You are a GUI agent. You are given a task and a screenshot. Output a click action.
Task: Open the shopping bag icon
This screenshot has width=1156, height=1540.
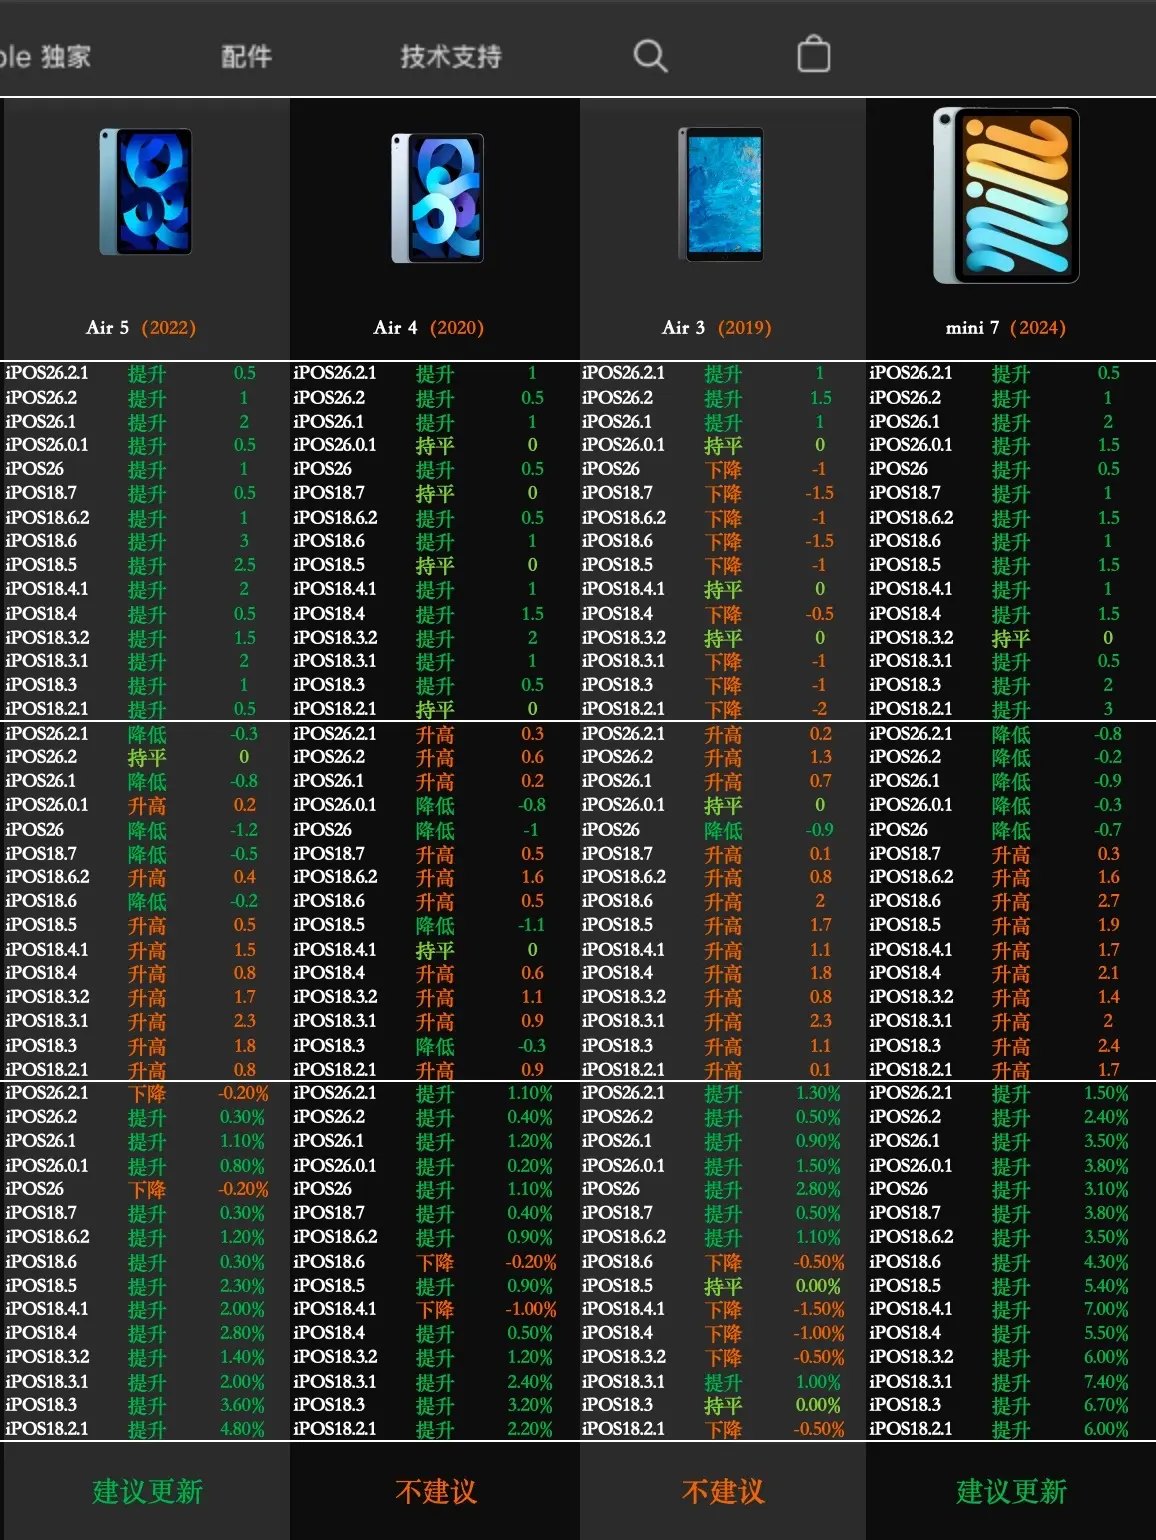point(813,54)
